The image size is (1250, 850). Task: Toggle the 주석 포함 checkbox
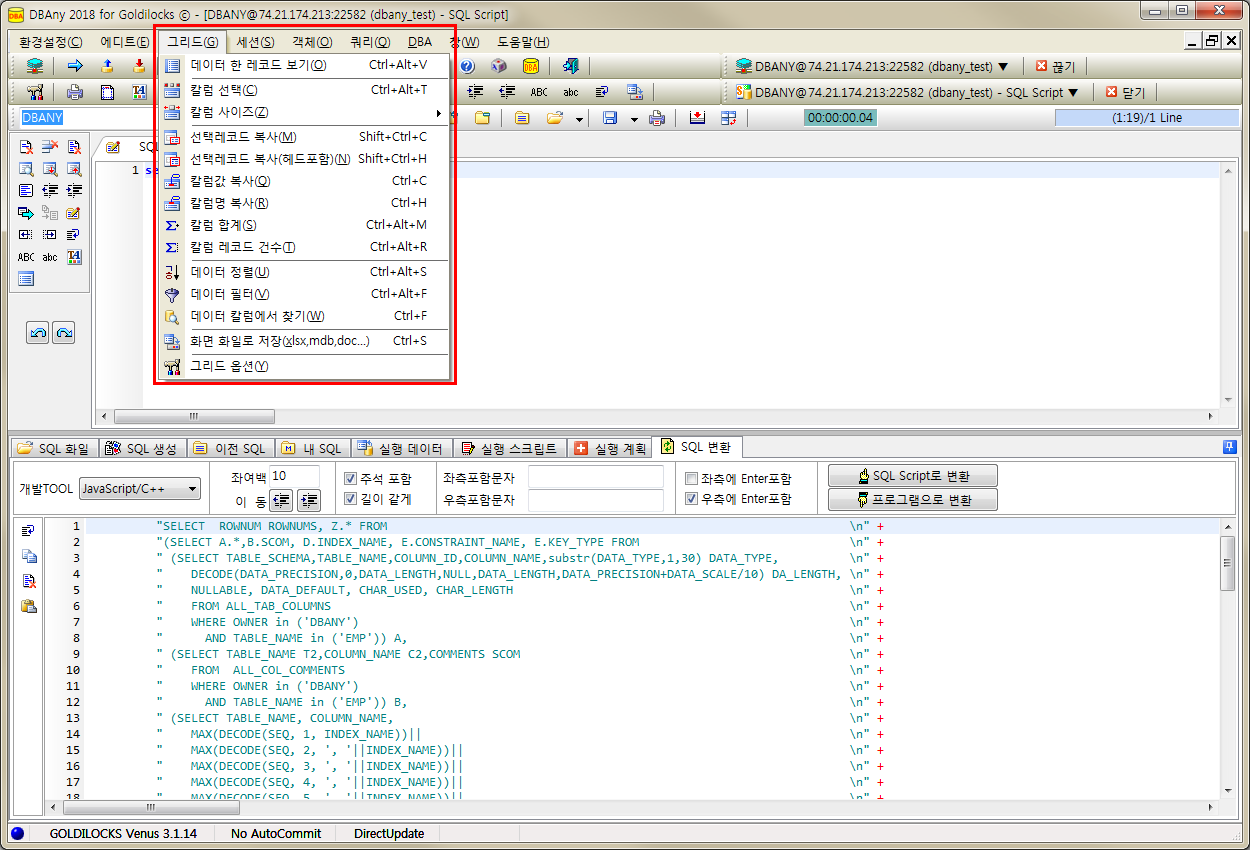(x=351, y=479)
